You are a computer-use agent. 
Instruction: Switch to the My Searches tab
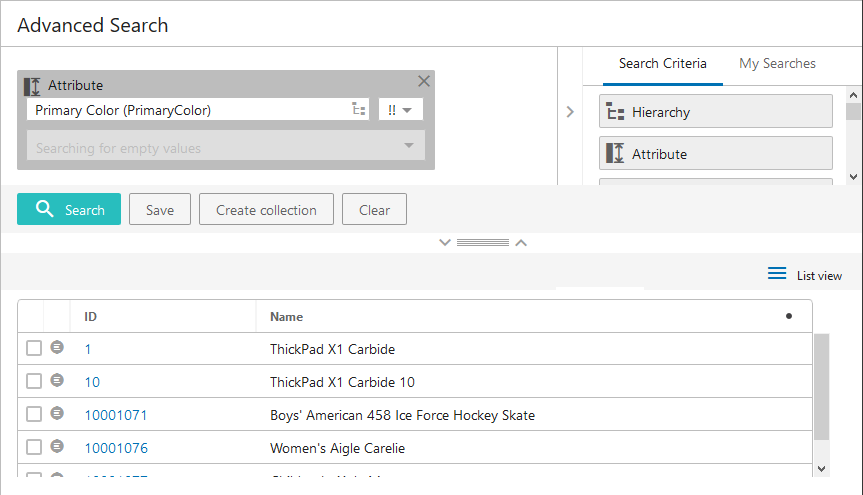tap(777, 64)
